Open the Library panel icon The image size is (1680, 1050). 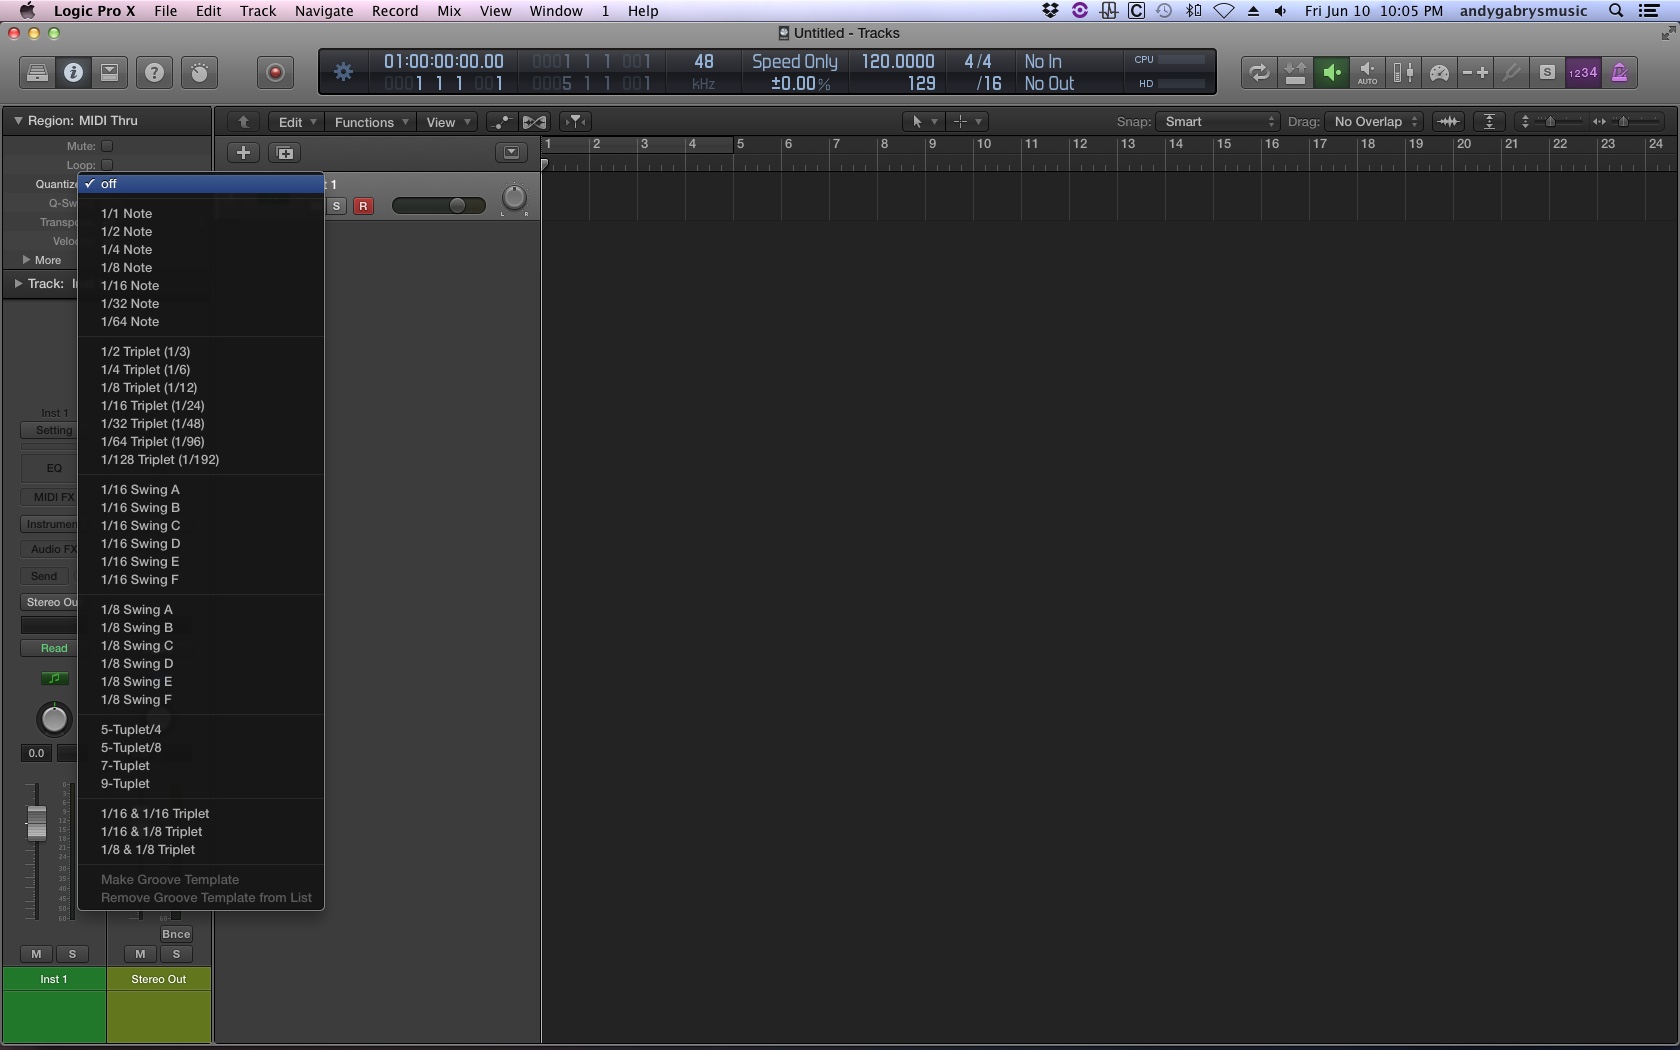pos(37,73)
